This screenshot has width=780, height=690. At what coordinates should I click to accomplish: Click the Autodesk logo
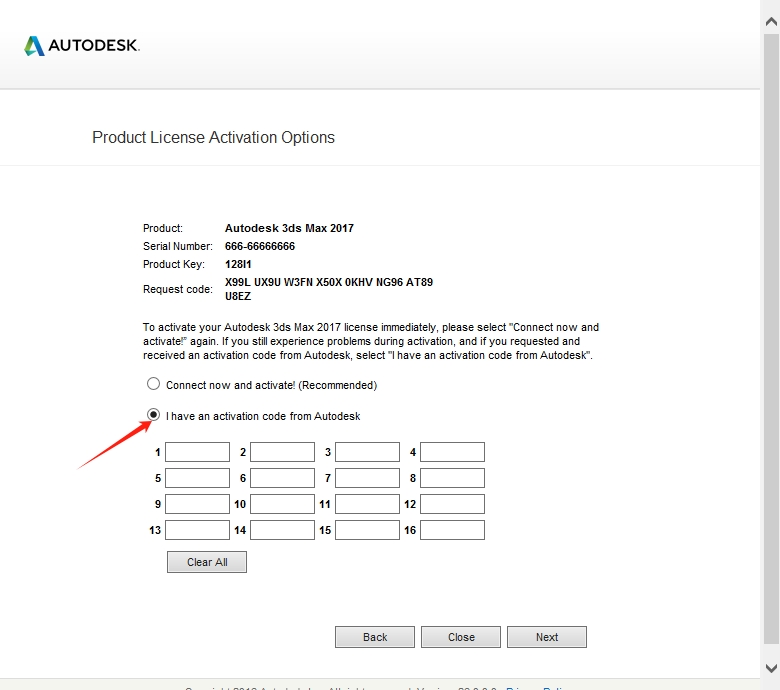coord(82,46)
